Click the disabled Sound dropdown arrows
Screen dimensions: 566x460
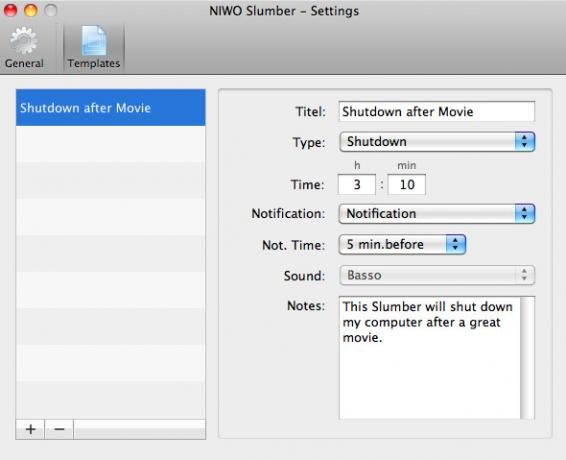point(524,275)
